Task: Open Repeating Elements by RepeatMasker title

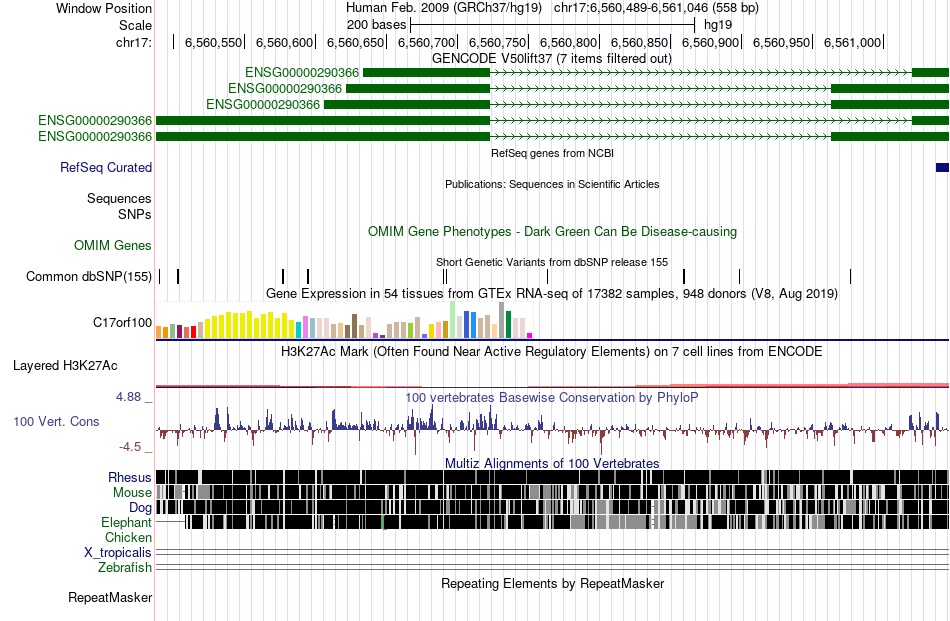Action: [553, 584]
